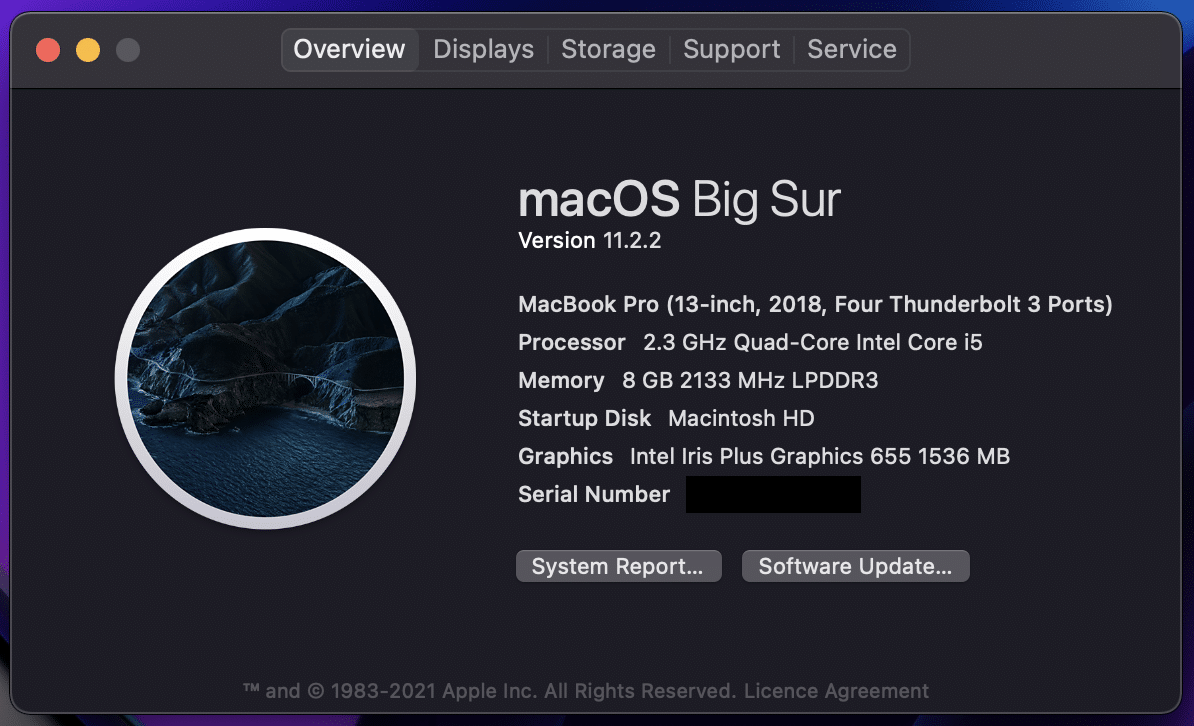This screenshot has width=1194, height=726.
Task: Open the Displays tab
Action: [x=484, y=50]
